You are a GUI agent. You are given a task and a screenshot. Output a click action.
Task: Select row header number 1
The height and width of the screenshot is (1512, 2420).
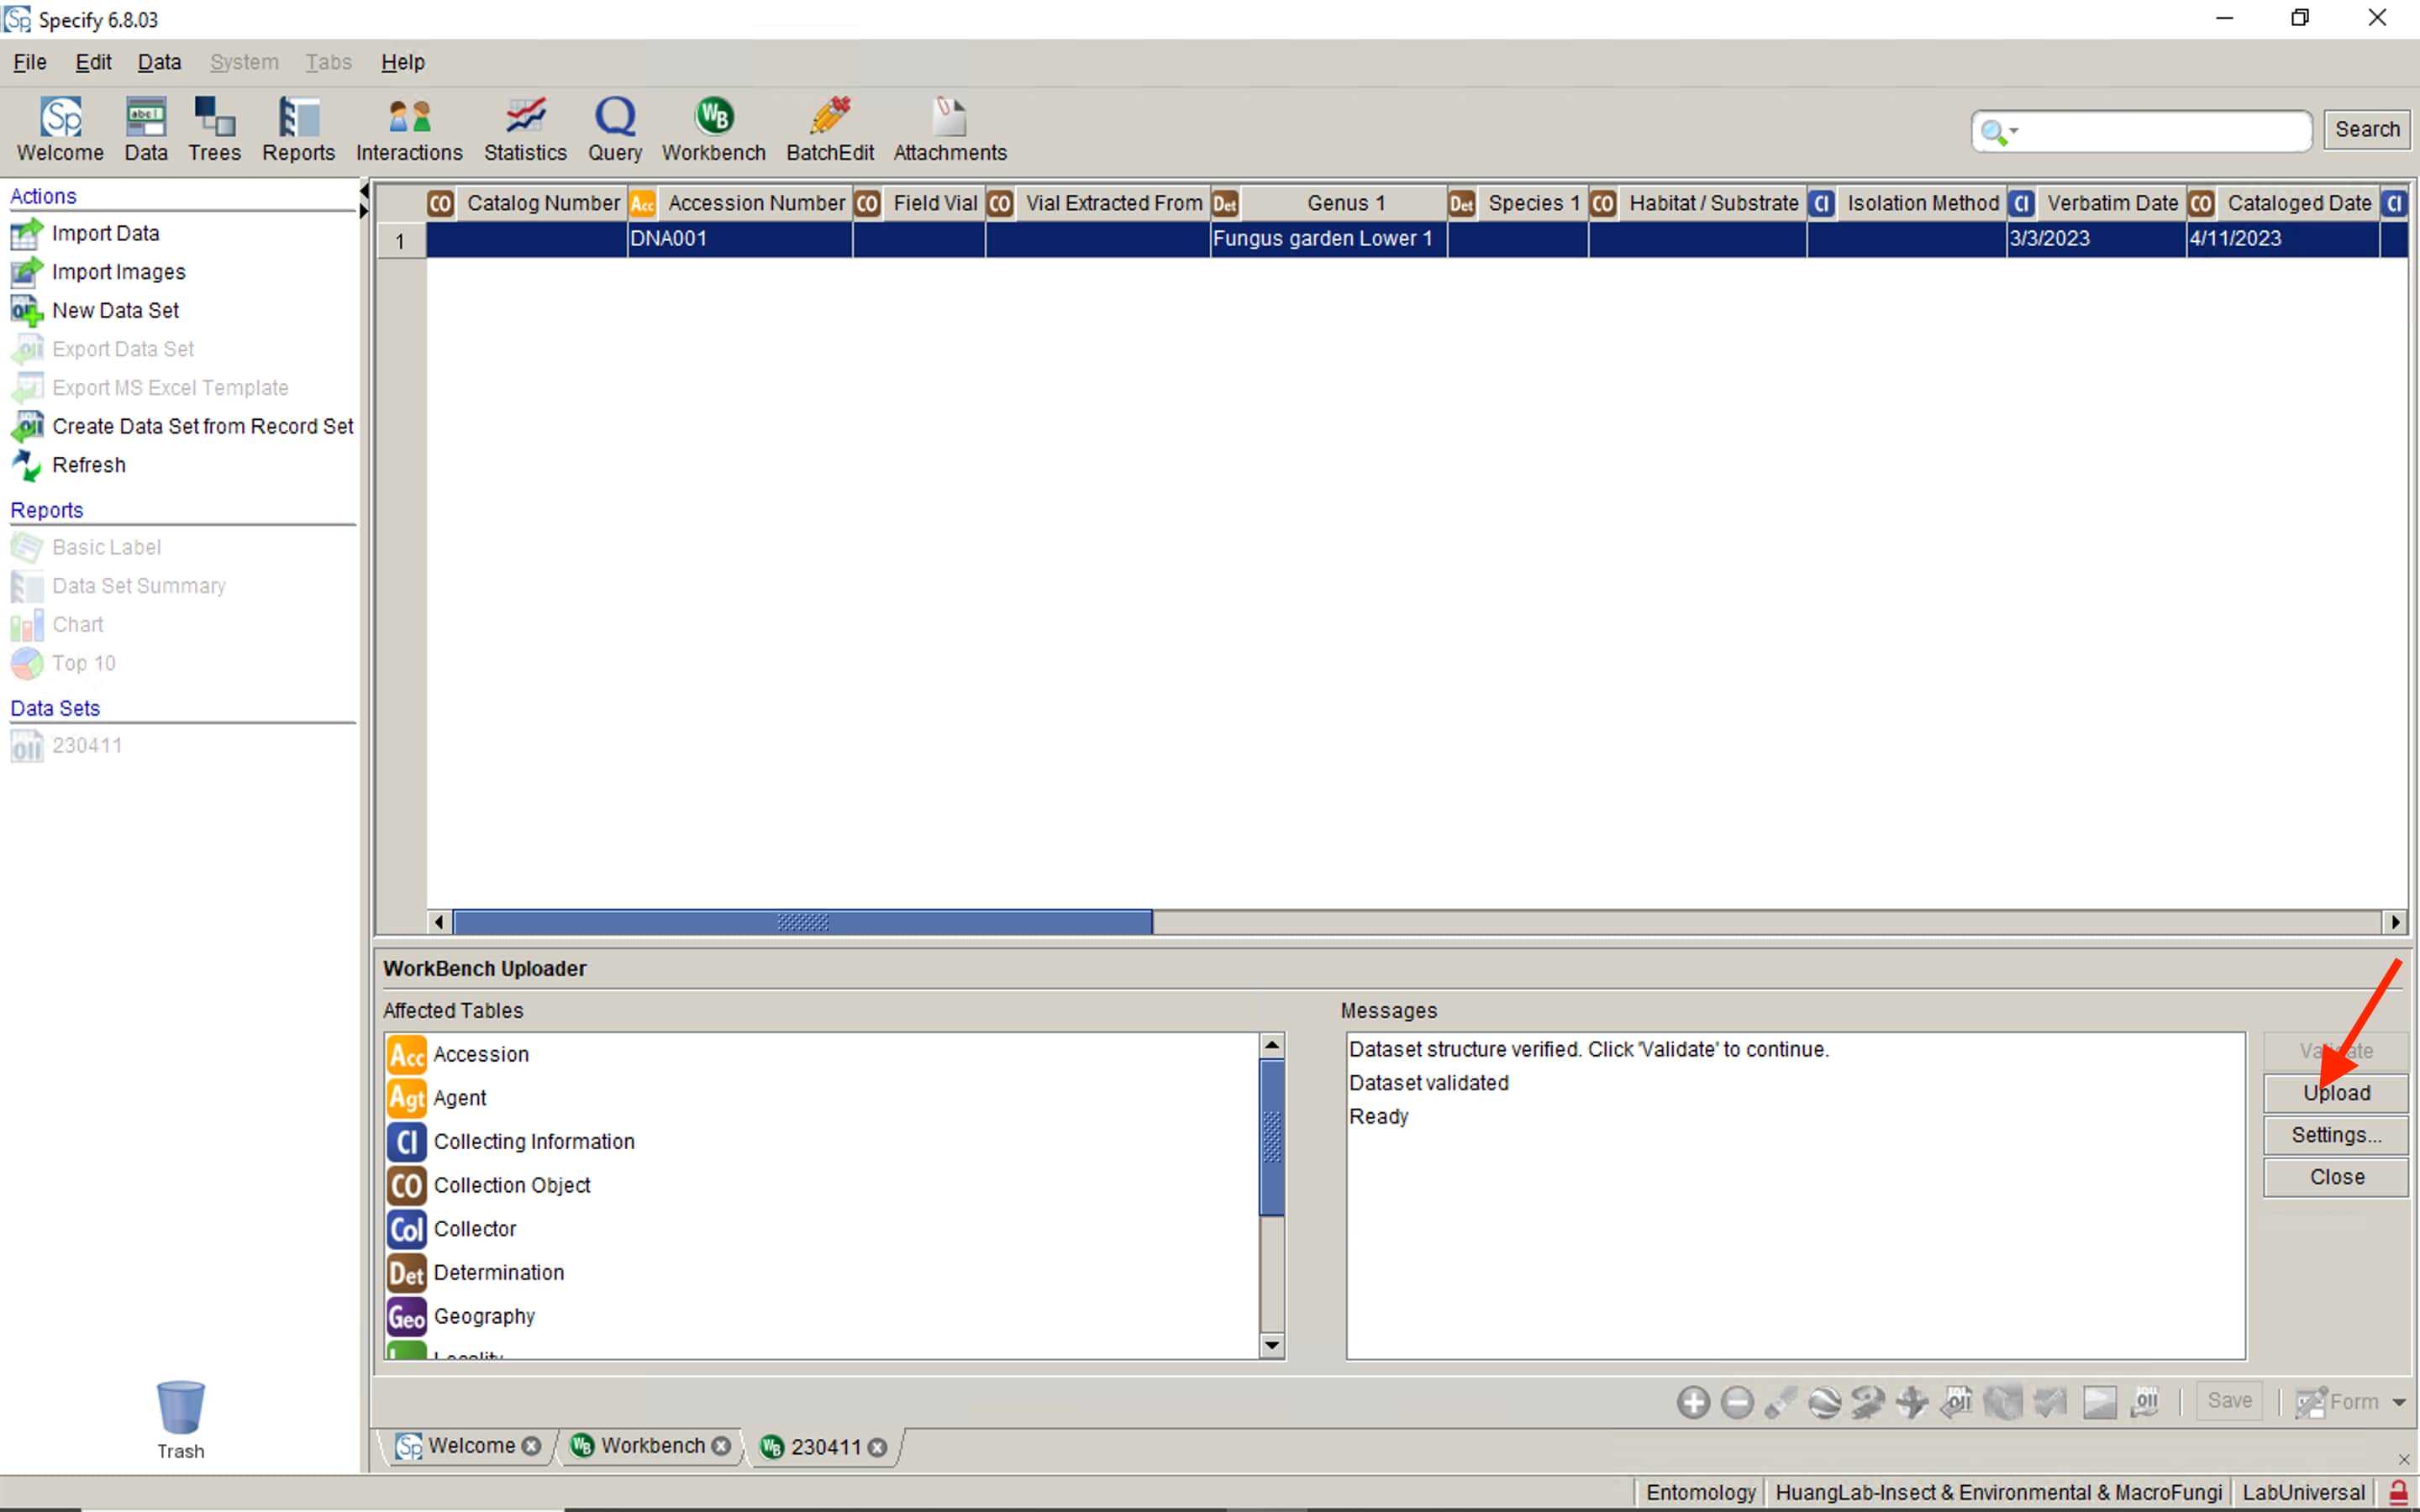click(401, 241)
